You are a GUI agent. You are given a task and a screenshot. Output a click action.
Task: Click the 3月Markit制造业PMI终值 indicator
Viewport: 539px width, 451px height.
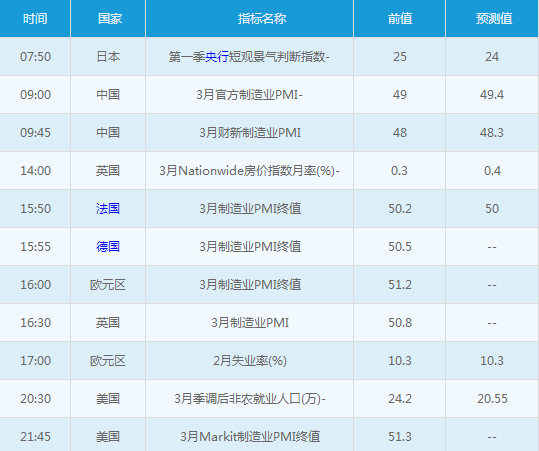coord(250,437)
